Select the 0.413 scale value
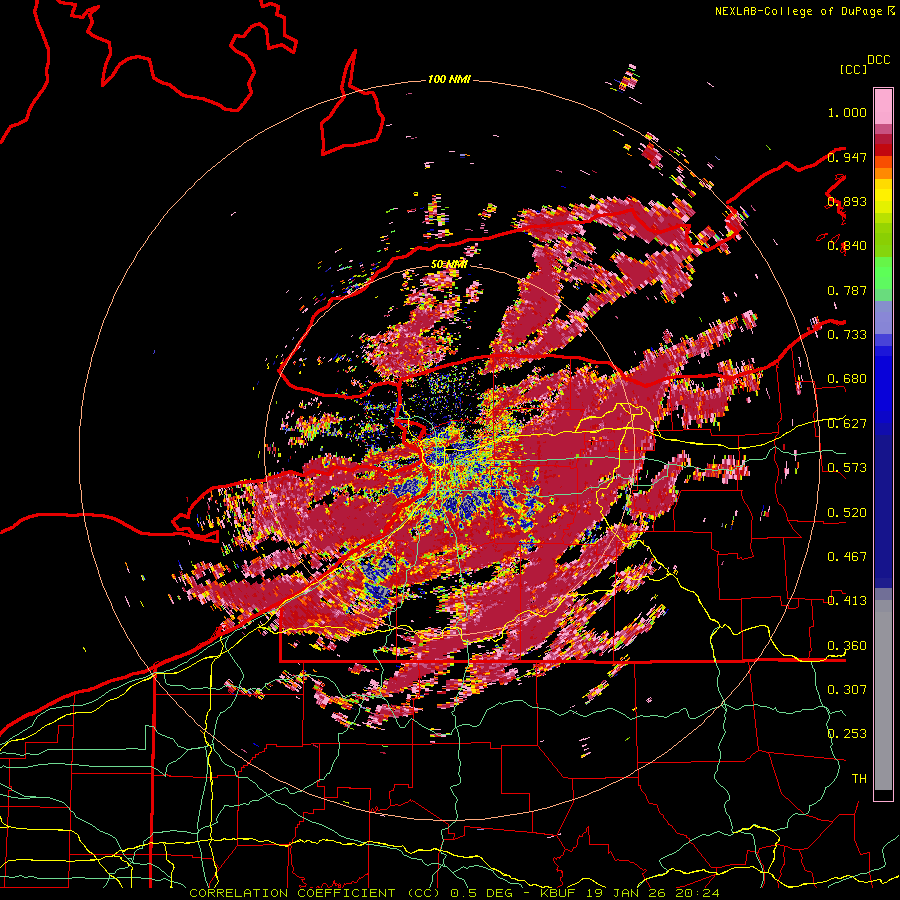 click(x=847, y=601)
